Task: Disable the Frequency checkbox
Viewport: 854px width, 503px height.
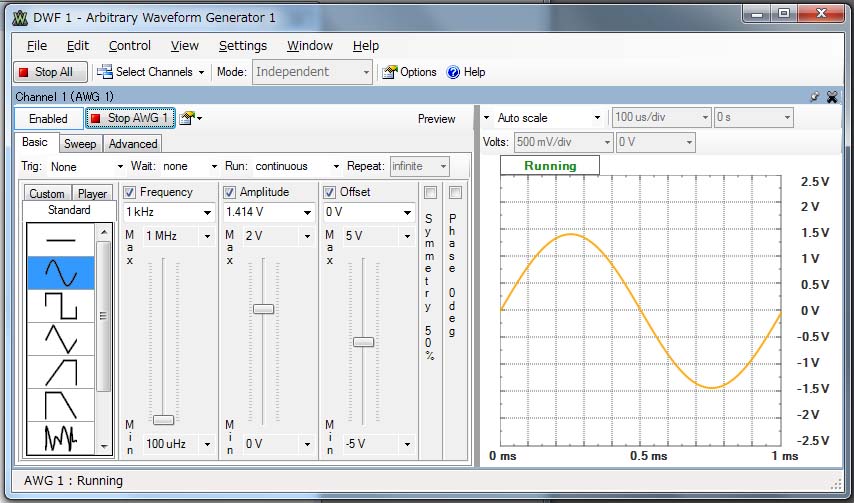Action: tap(130, 192)
